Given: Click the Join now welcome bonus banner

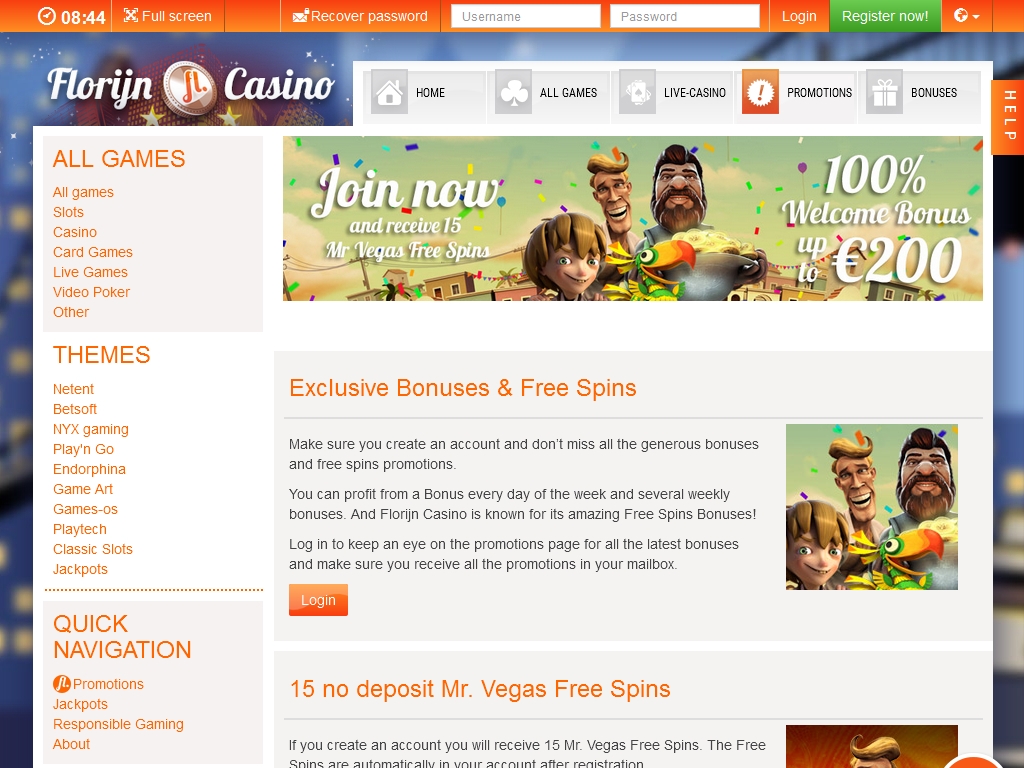Looking at the screenshot, I should [632, 218].
